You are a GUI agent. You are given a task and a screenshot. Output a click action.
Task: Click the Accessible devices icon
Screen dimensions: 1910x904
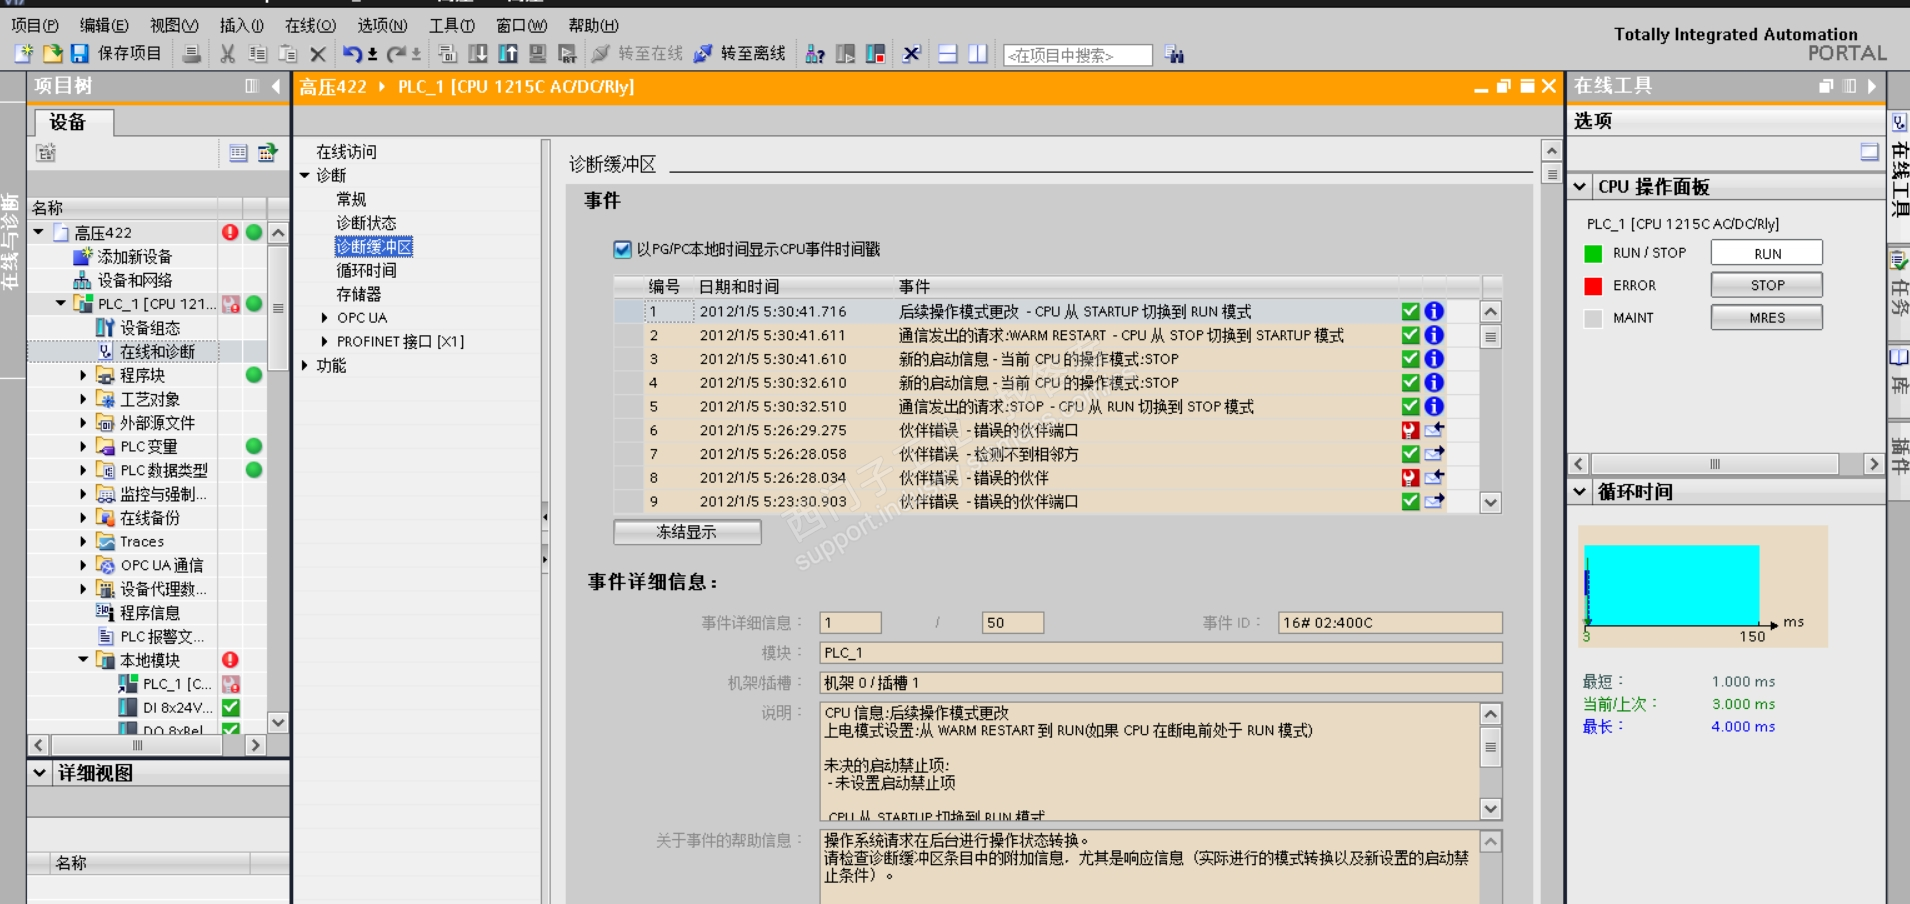tap(815, 54)
